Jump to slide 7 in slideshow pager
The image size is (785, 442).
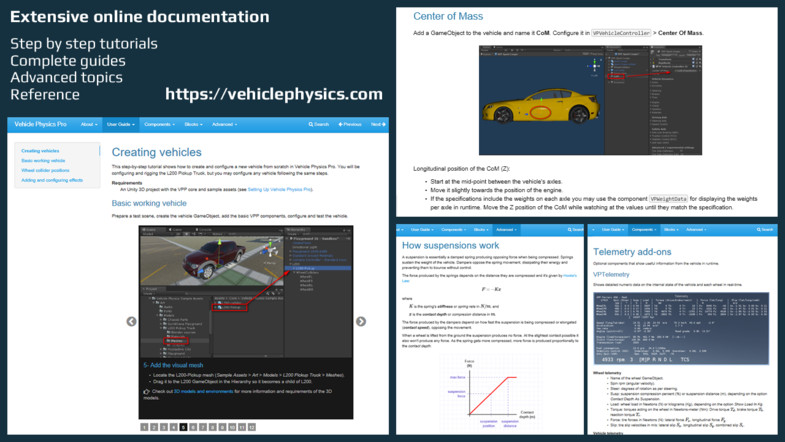(x=203, y=427)
